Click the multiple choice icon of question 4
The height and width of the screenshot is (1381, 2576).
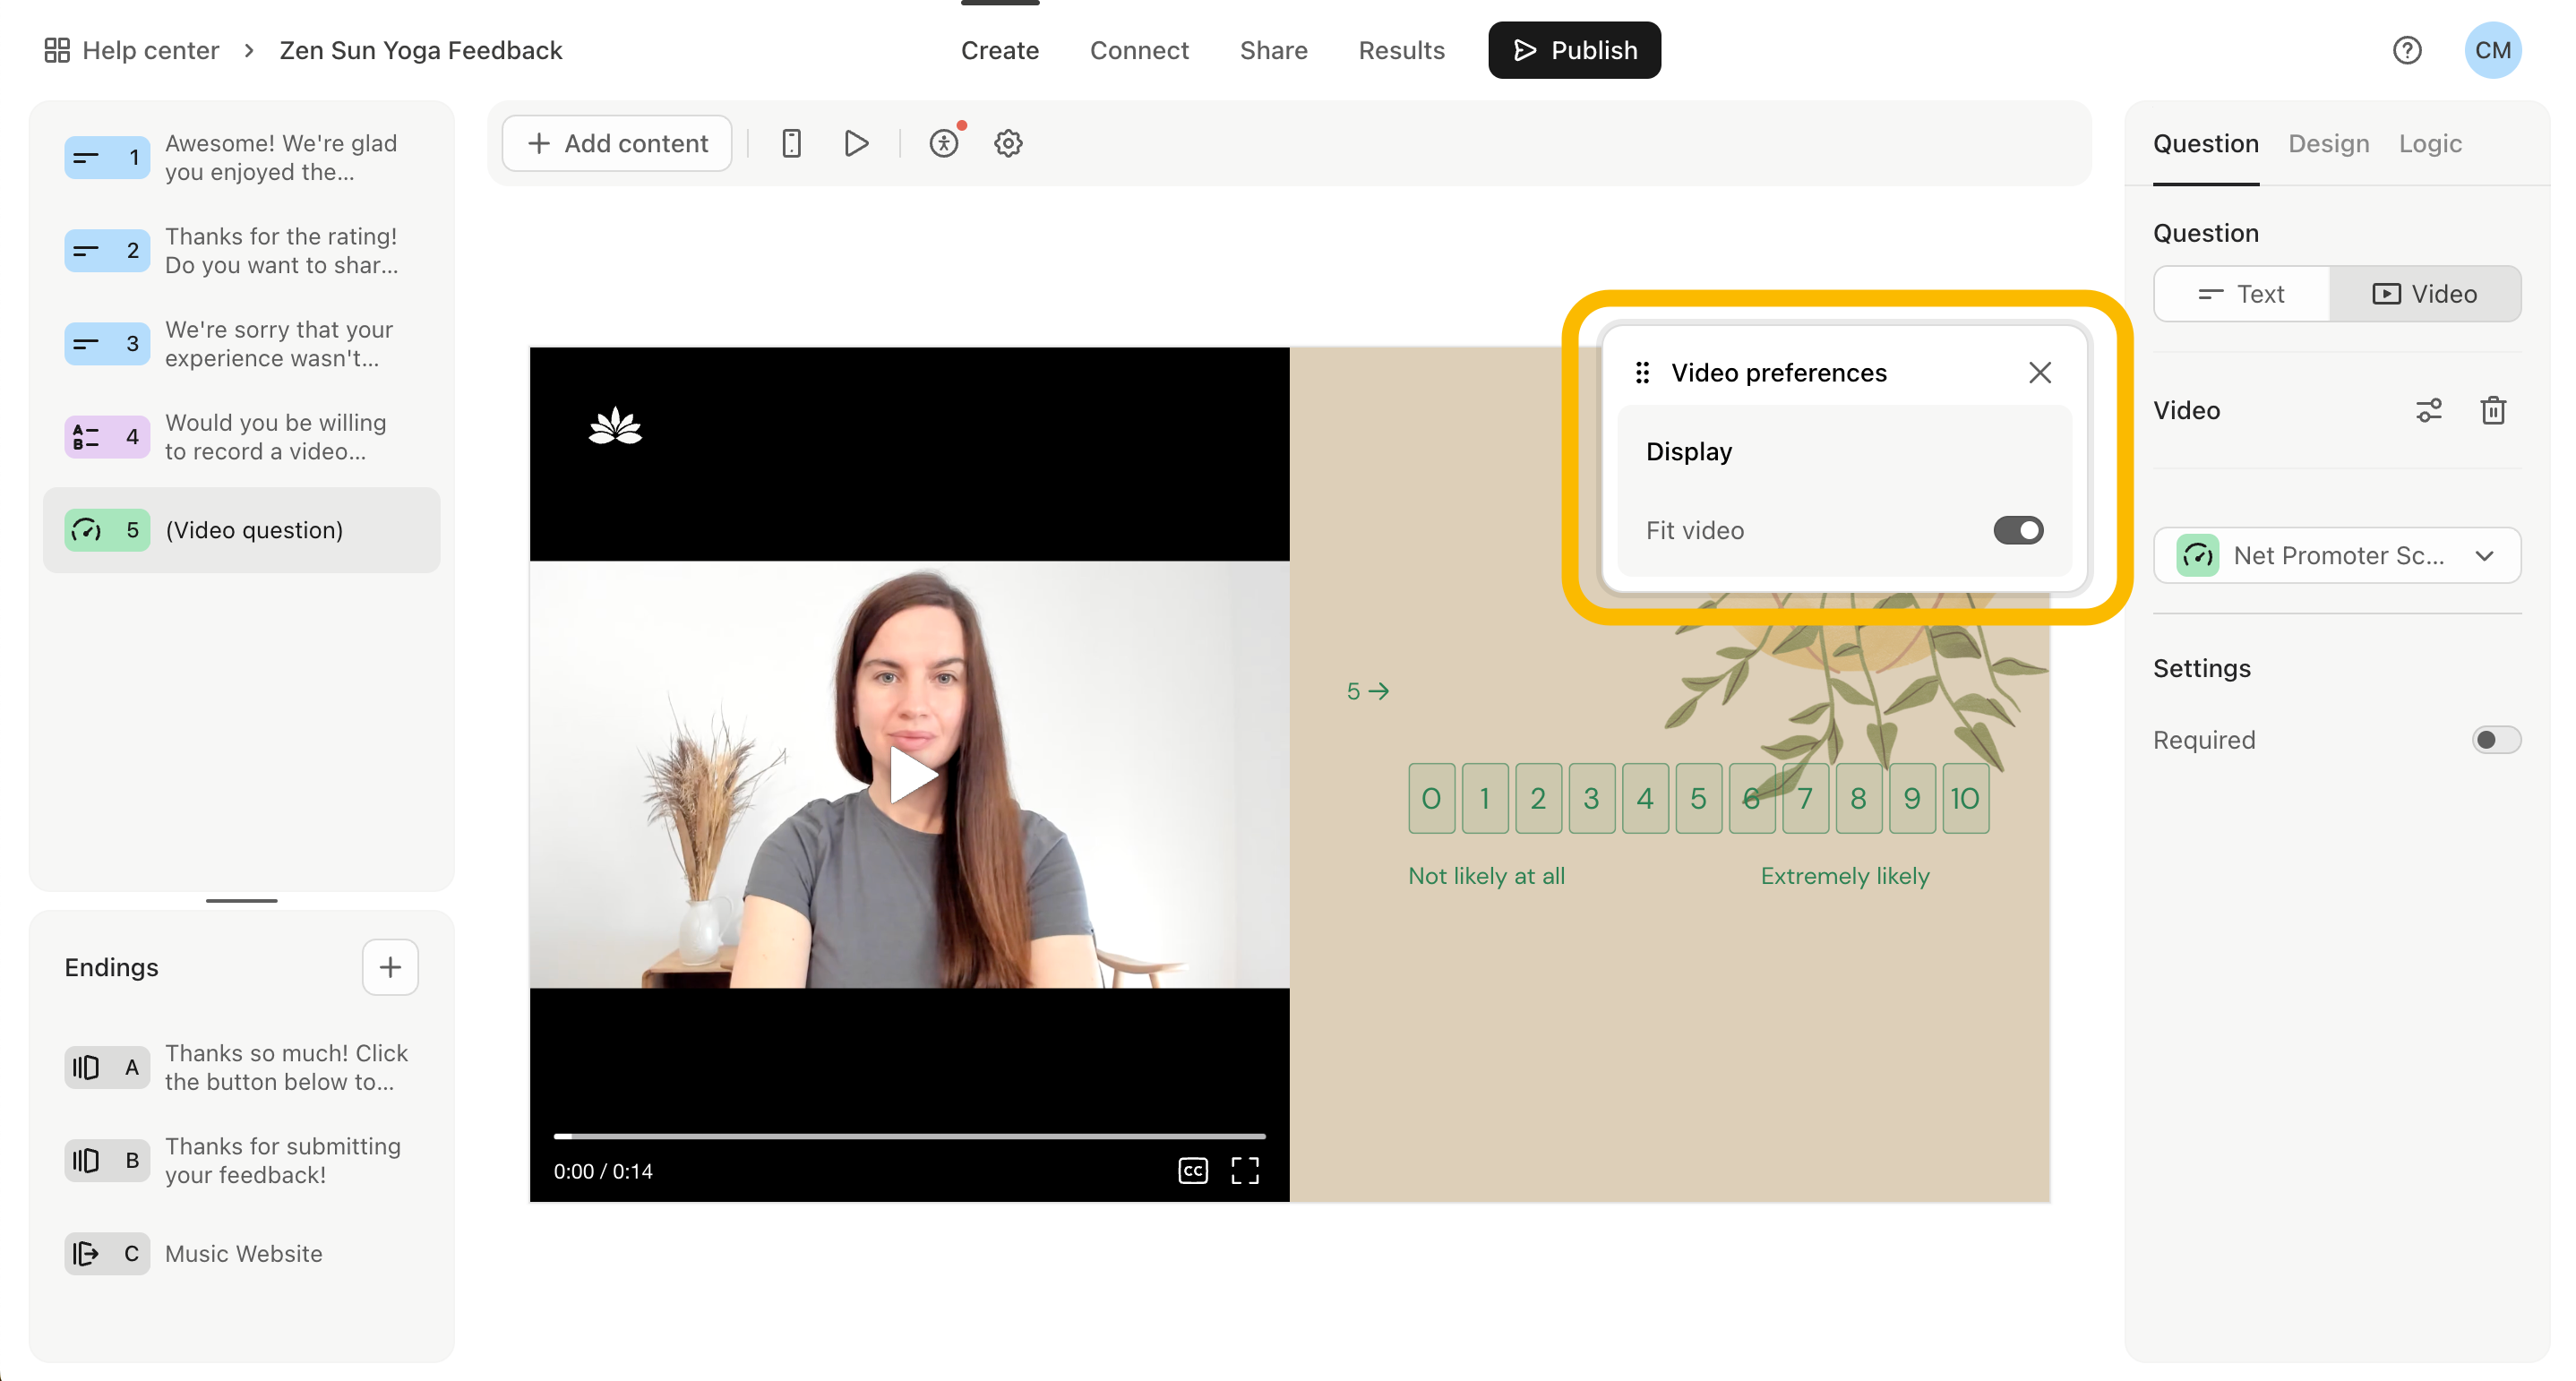(87, 436)
